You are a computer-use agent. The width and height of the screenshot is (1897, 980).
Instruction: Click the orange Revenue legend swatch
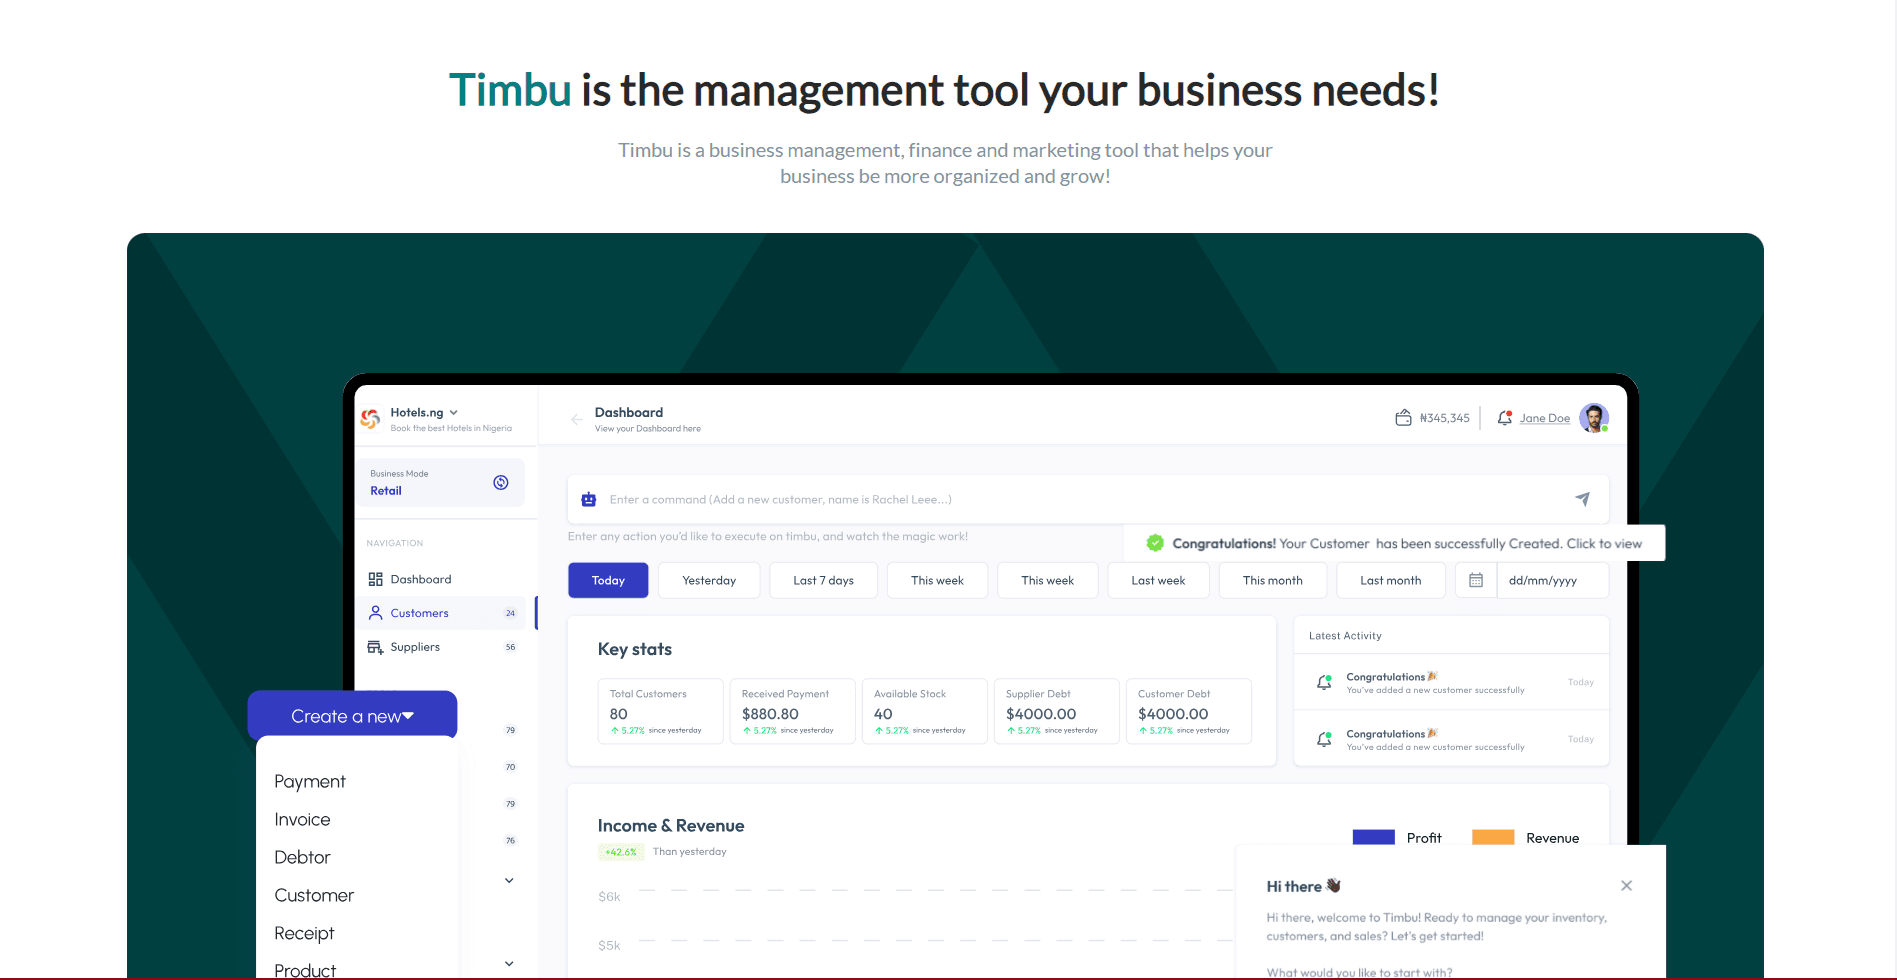coord(1493,837)
